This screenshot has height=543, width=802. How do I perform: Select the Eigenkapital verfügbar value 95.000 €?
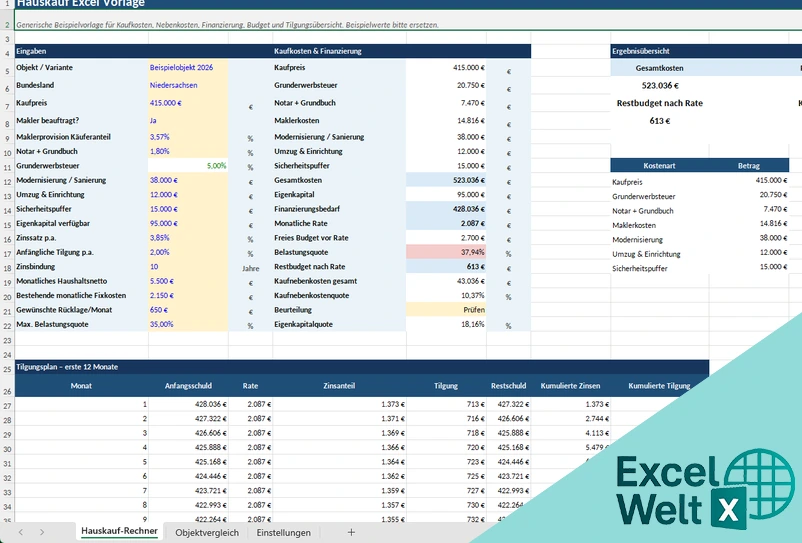(x=188, y=223)
